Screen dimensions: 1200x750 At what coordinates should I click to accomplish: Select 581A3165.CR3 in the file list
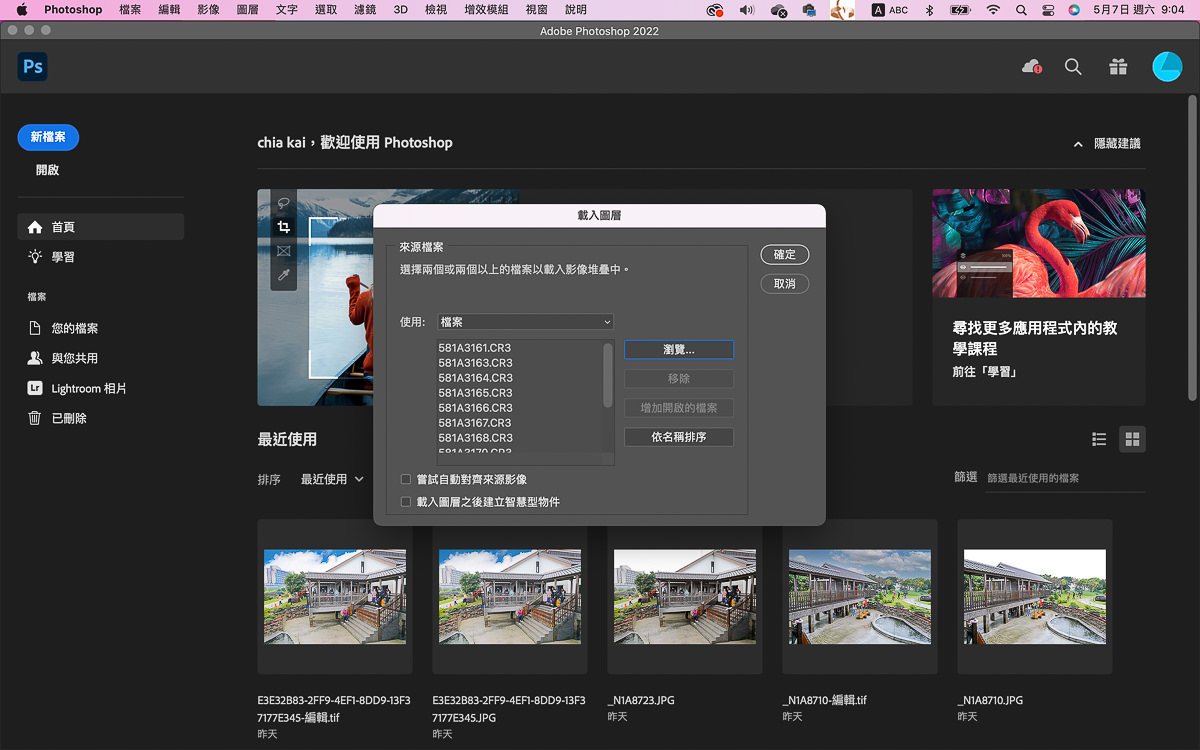click(475, 393)
